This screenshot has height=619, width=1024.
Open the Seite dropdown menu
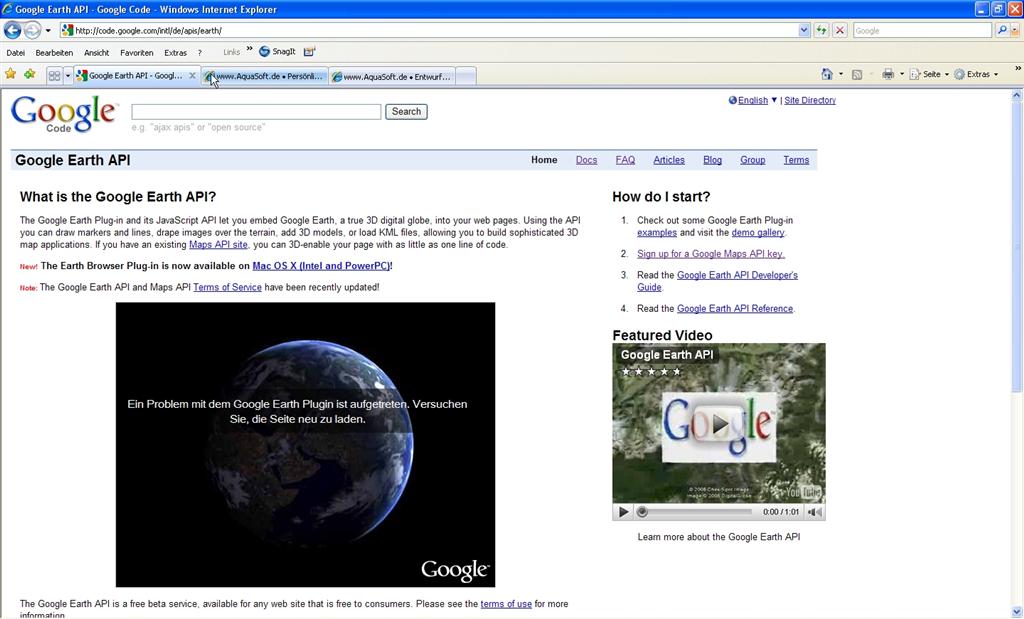pos(930,75)
